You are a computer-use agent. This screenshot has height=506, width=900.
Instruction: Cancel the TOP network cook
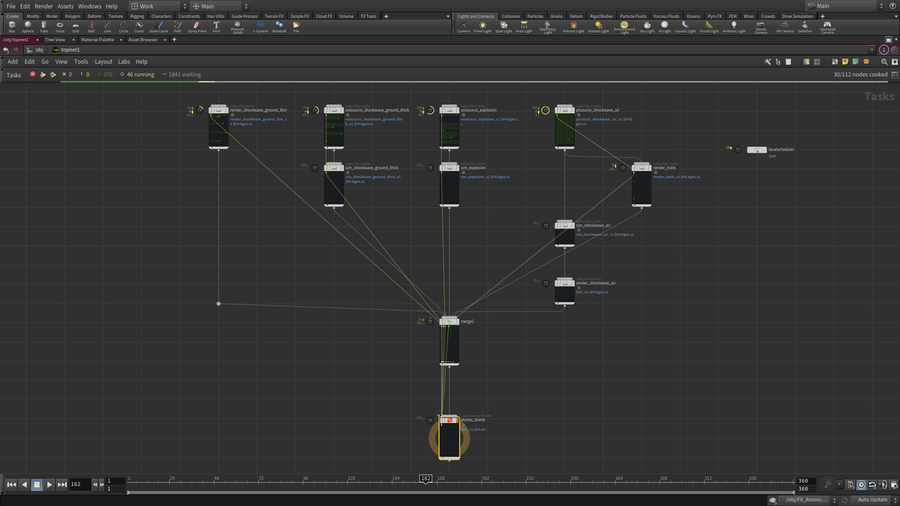pos(33,75)
